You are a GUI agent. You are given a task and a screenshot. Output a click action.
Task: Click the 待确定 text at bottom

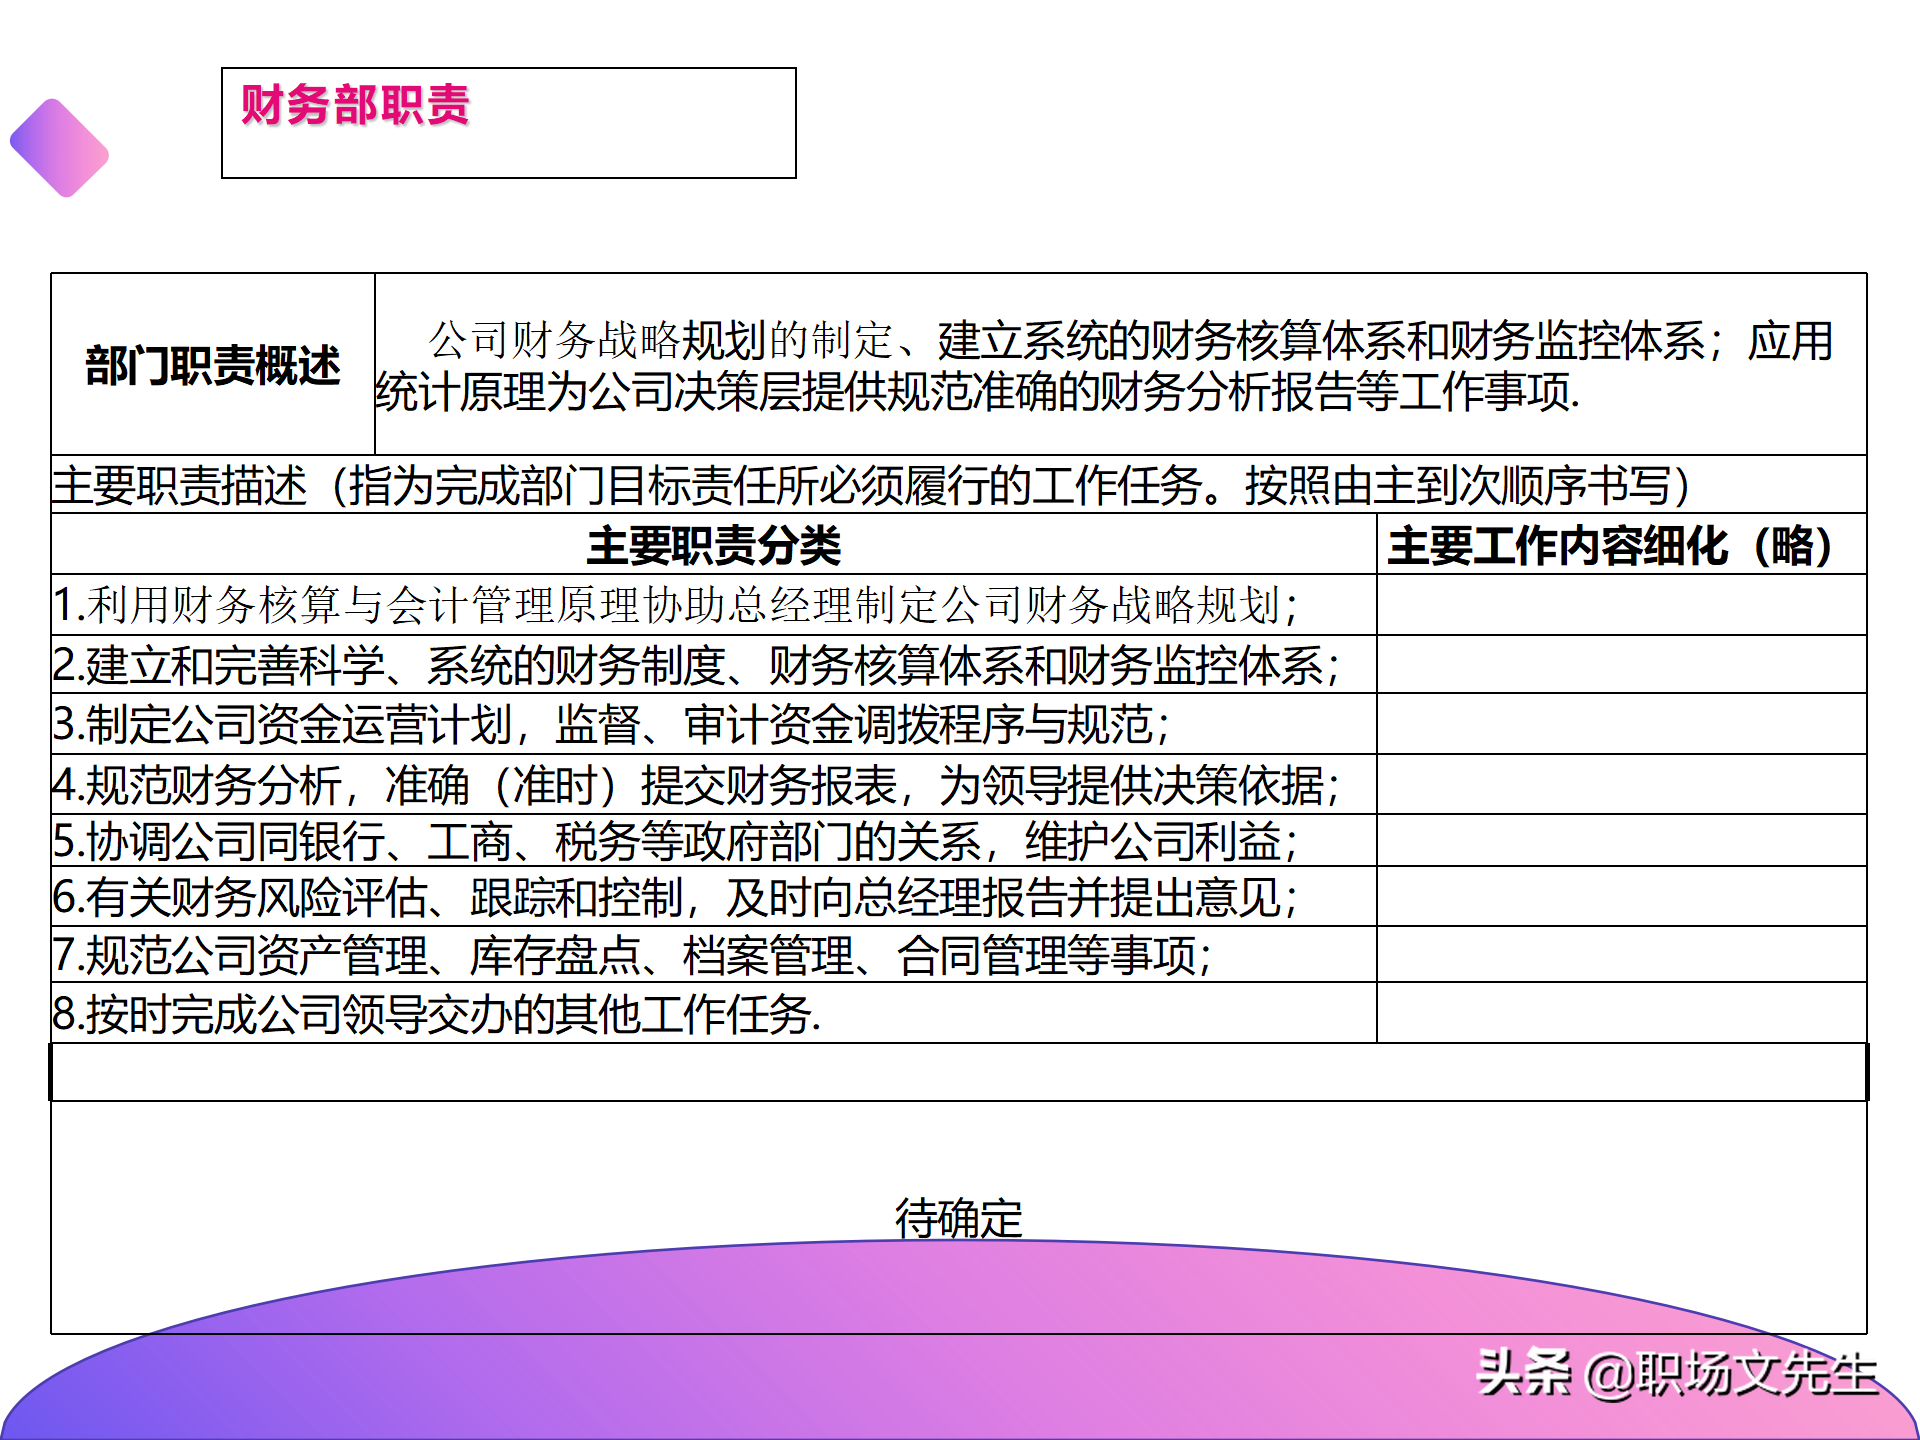tap(958, 1218)
